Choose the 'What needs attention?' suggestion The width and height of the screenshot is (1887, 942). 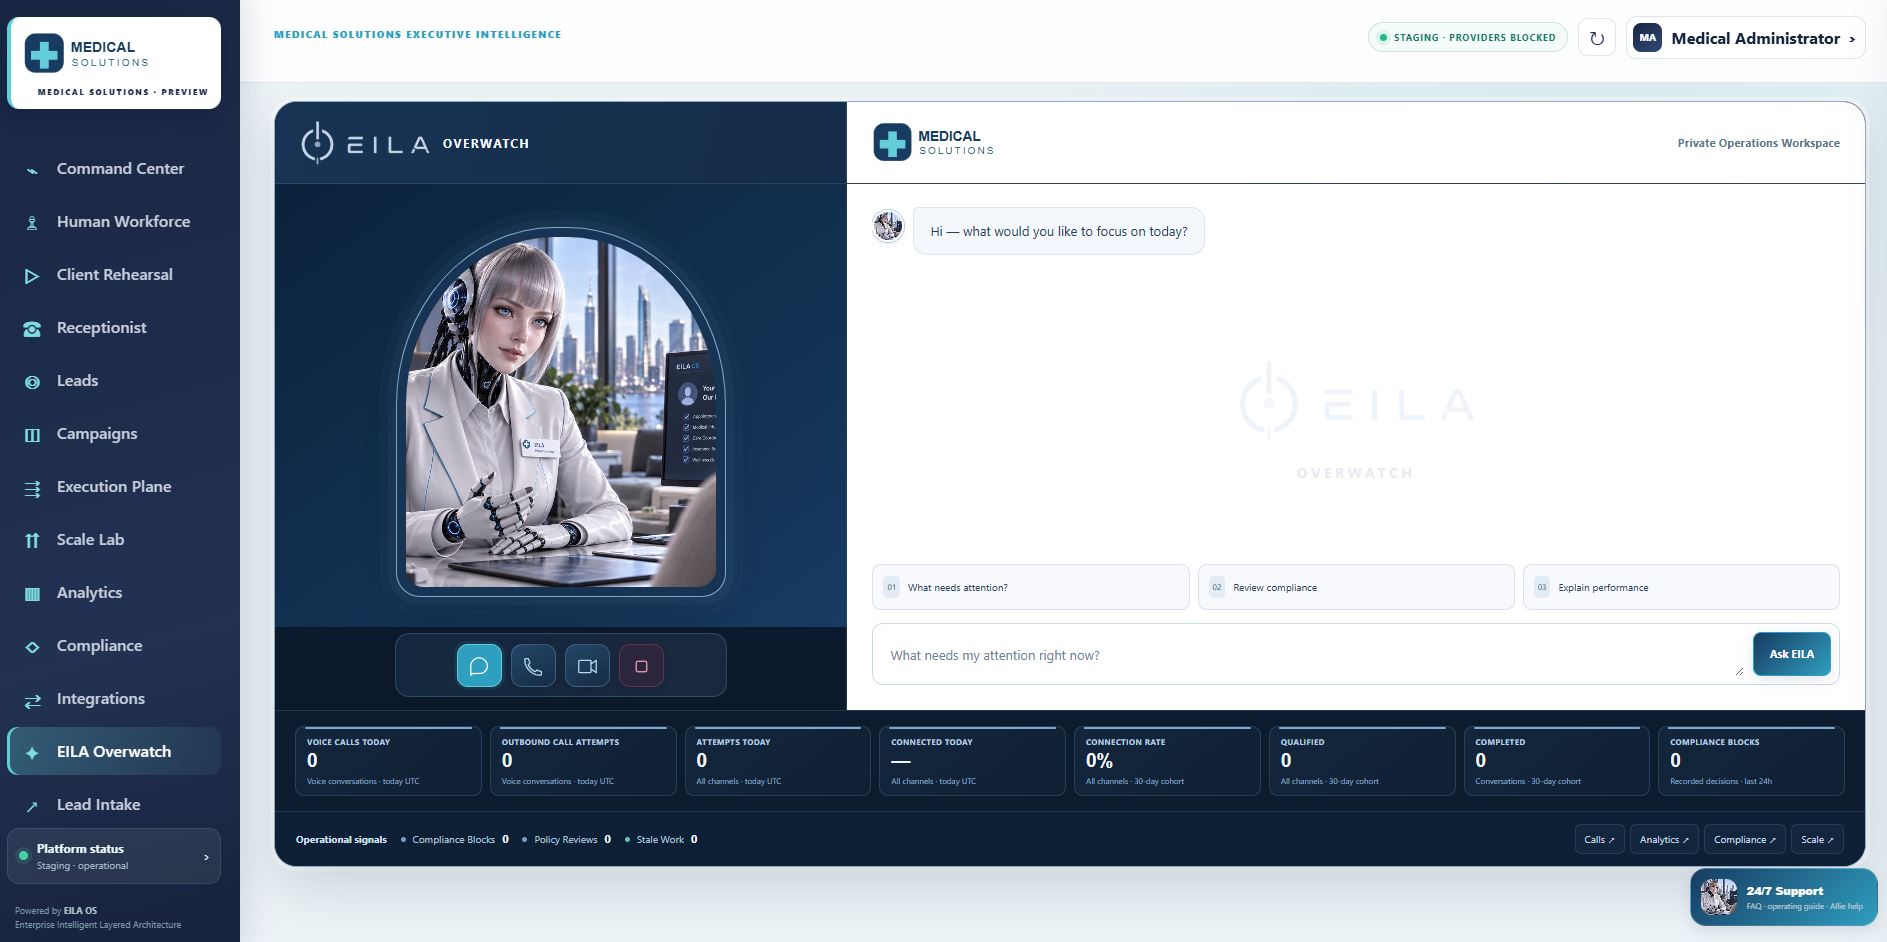(x=1030, y=587)
